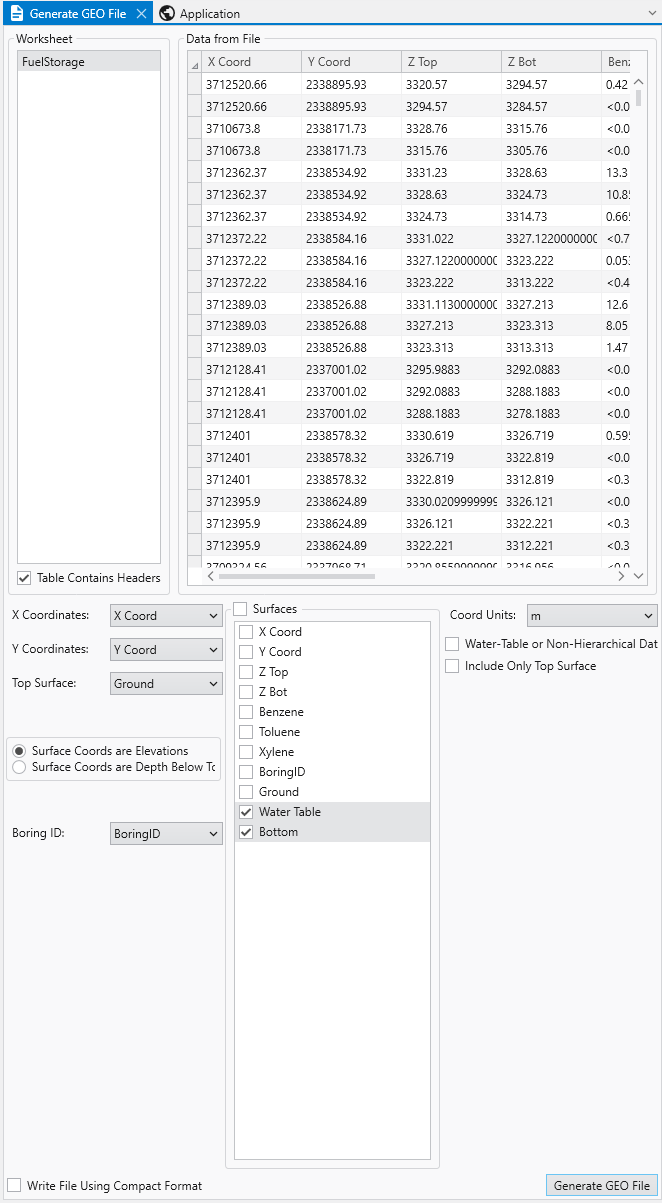Open the Coord Units dropdown

[591, 616]
